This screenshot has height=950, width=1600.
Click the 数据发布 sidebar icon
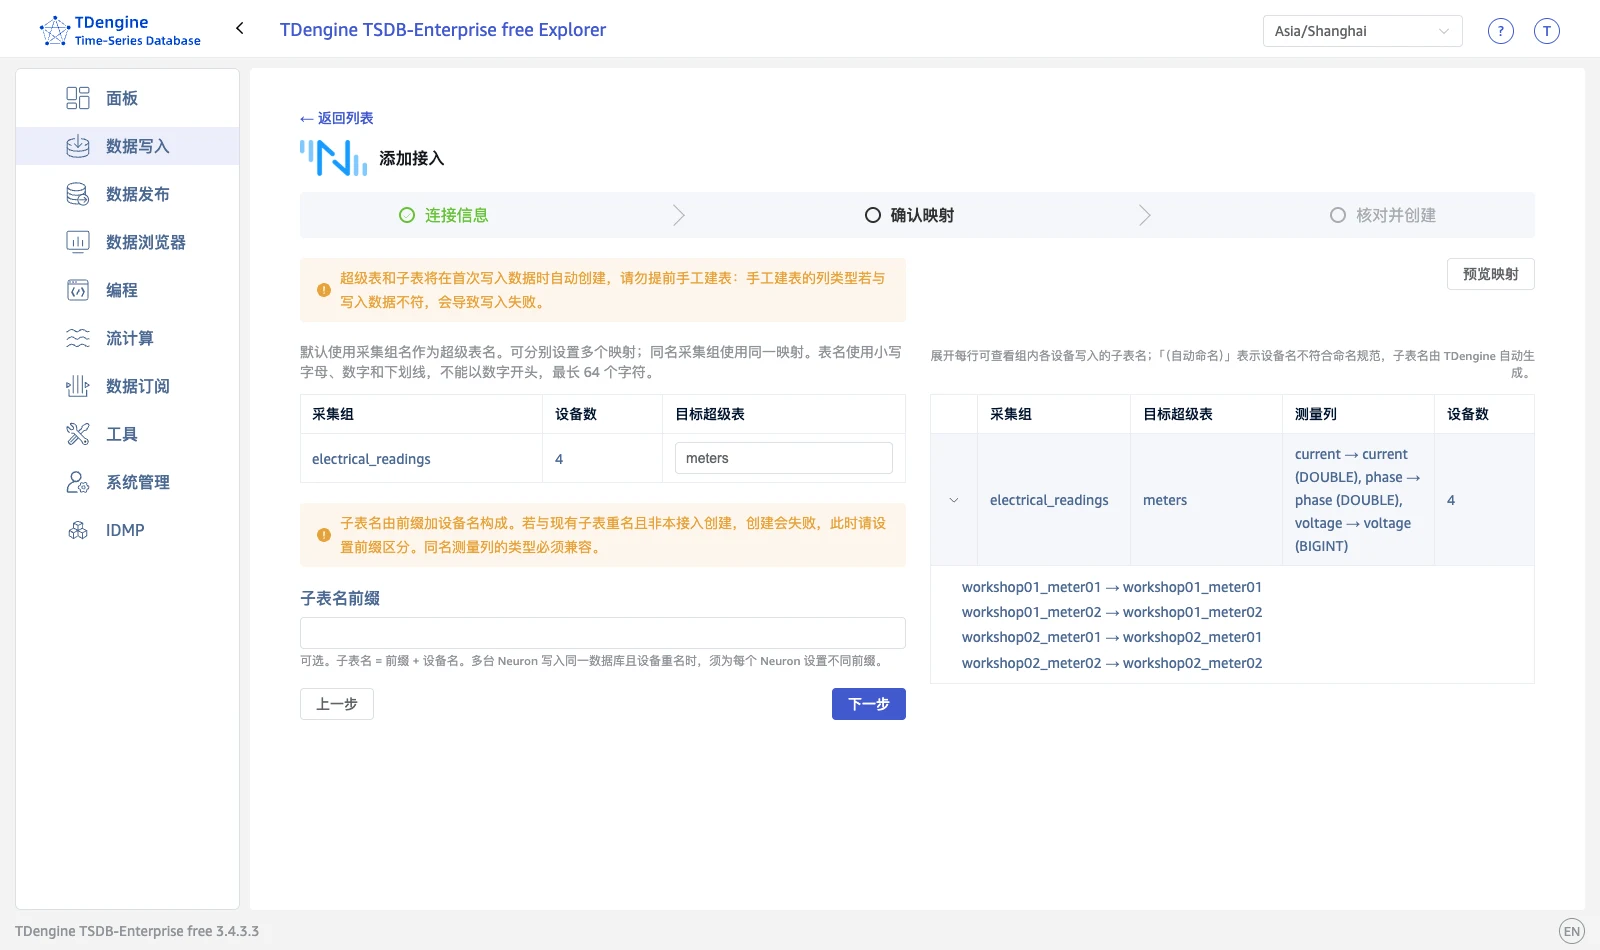(78, 194)
